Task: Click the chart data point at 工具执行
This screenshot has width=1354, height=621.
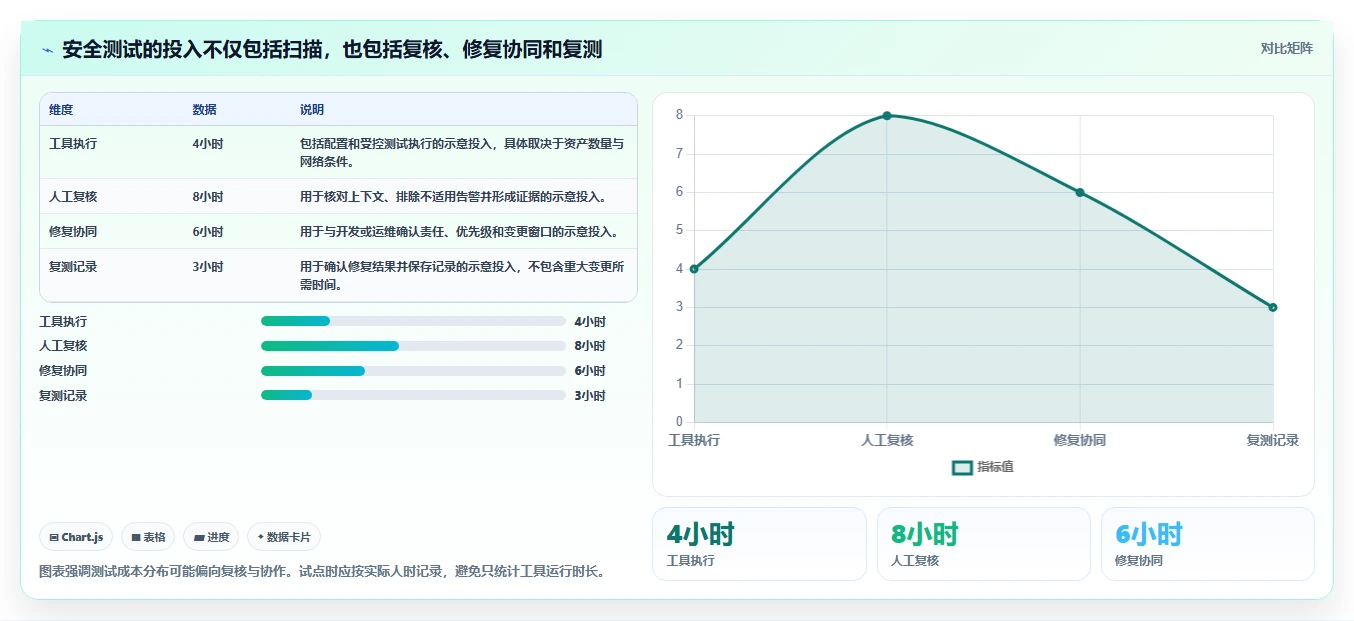Action: point(694,269)
